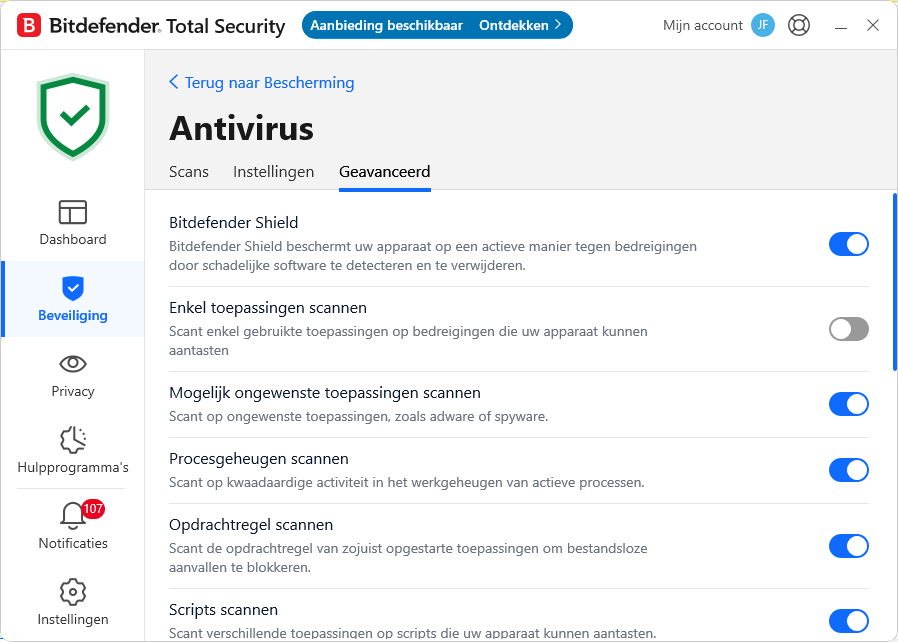The image size is (898, 642).
Task: Click the vertical scrollbar thumb
Action: pos(894,282)
